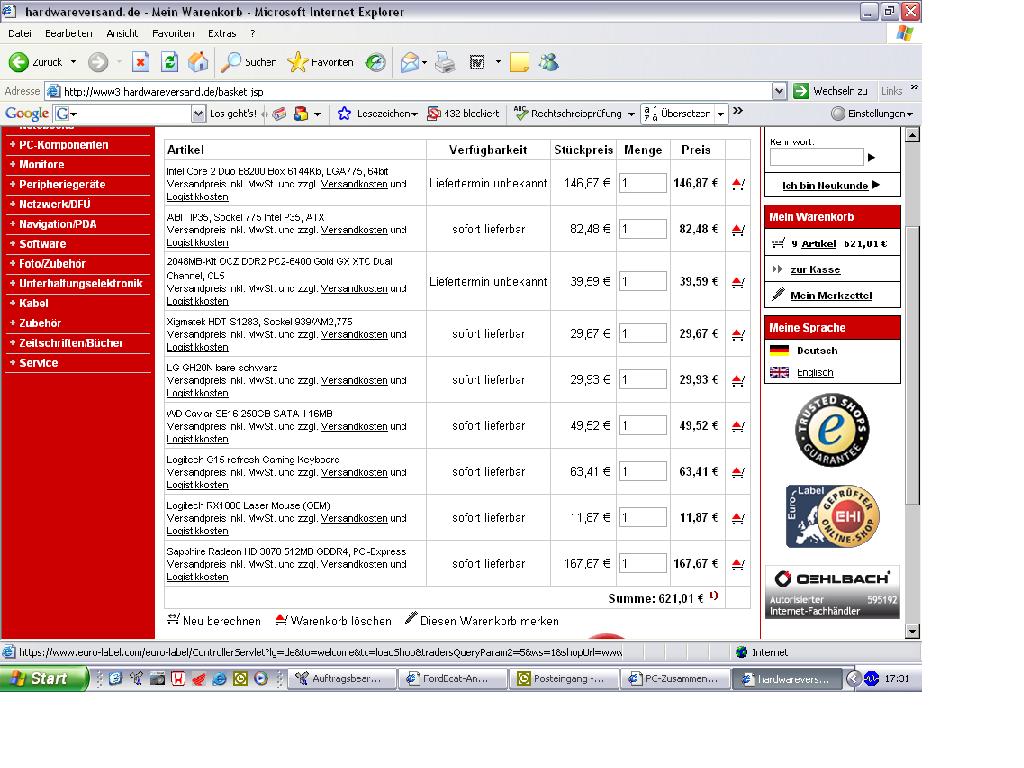Click the Google Lesezeichen star icon
The height and width of the screenshot is (768, 1024).
pyautogui.click(x=344, y=114)
